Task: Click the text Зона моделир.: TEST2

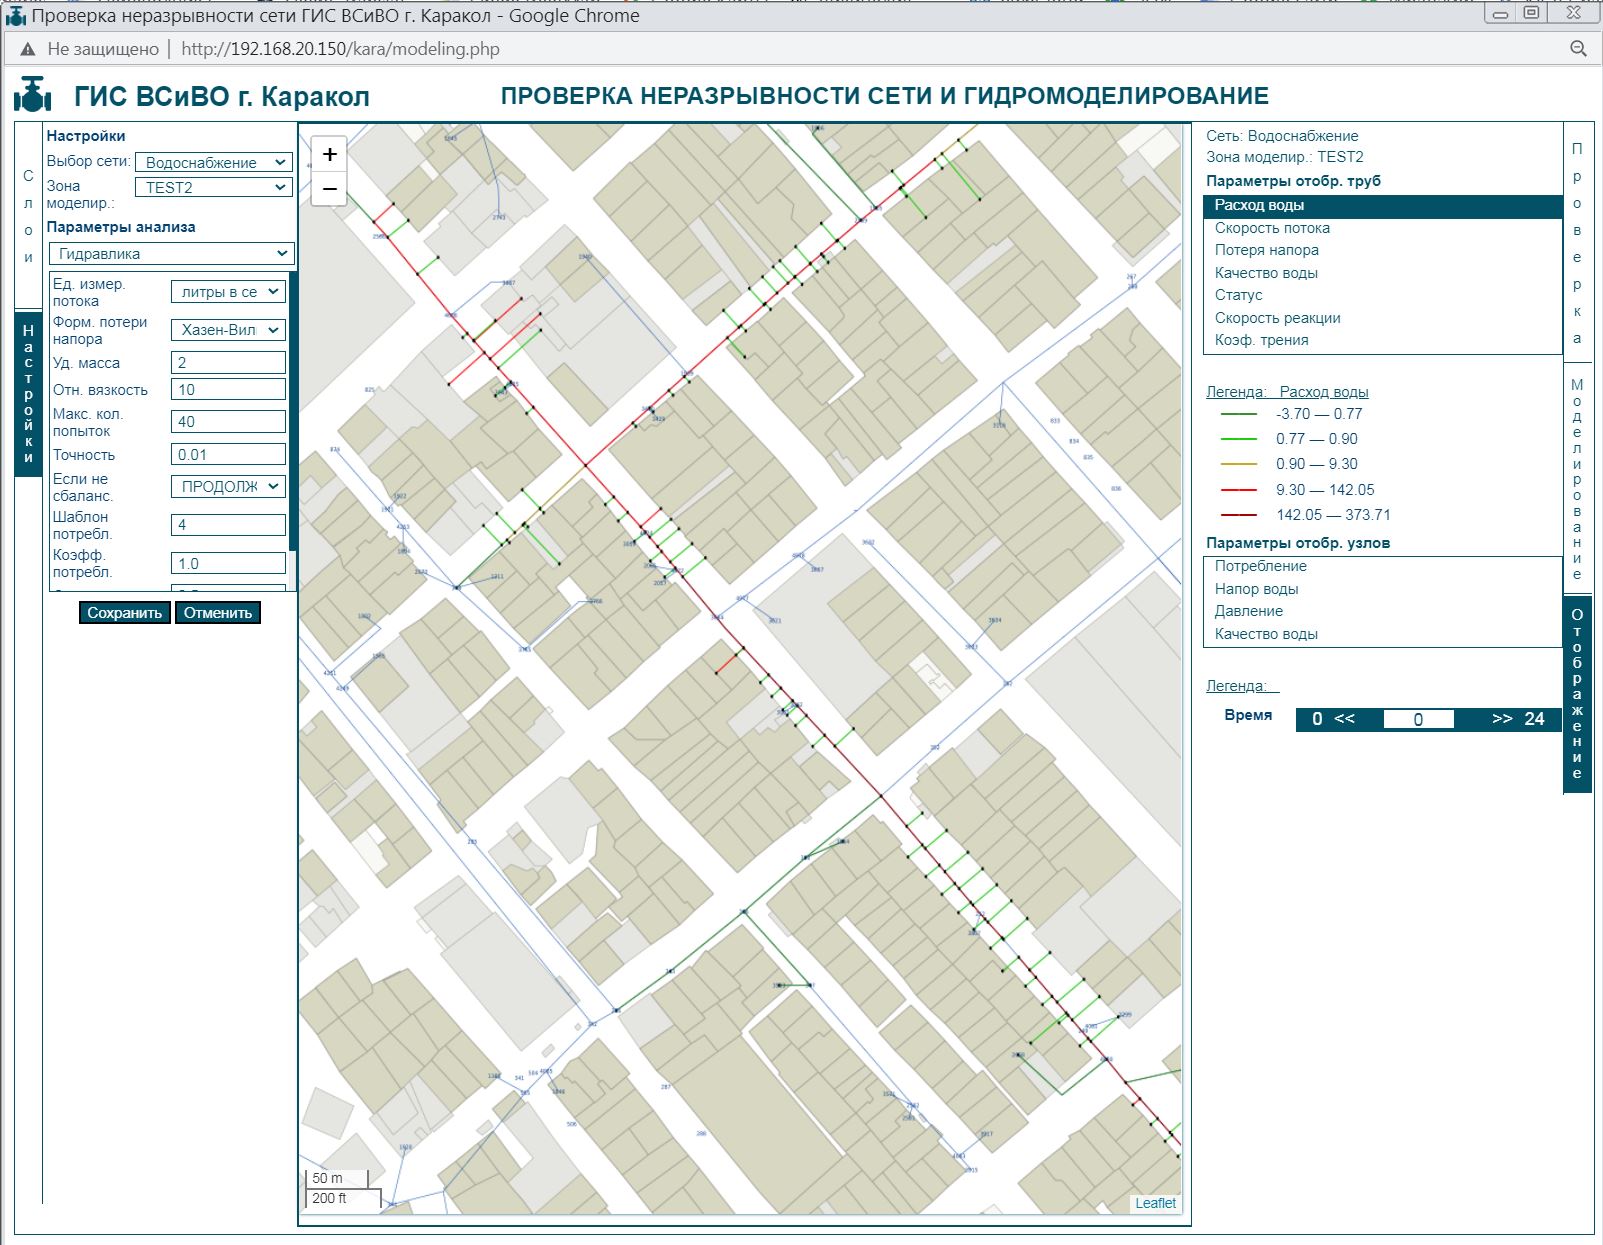Action: (x=1284, y=157)
